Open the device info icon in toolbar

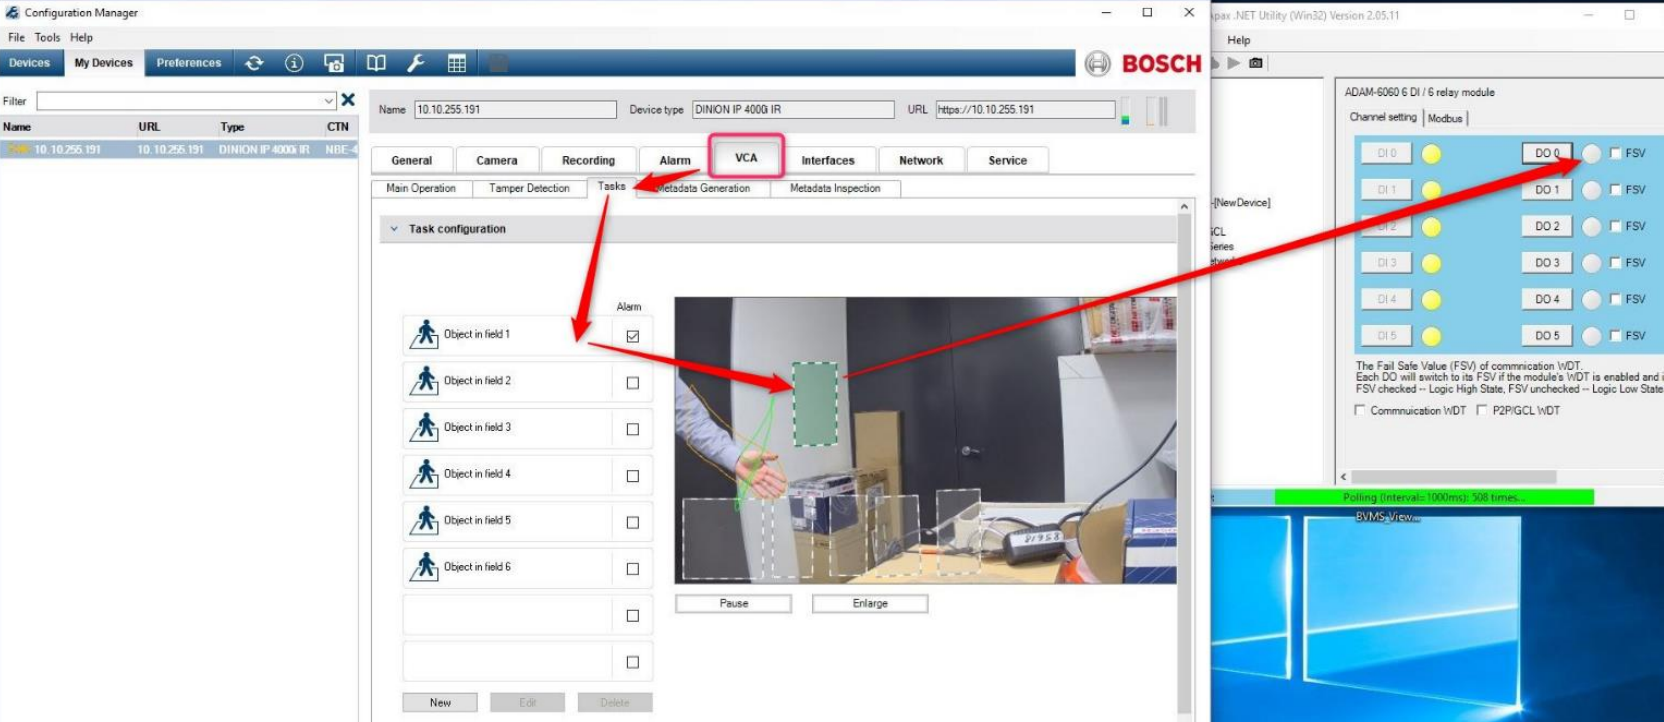294,63
